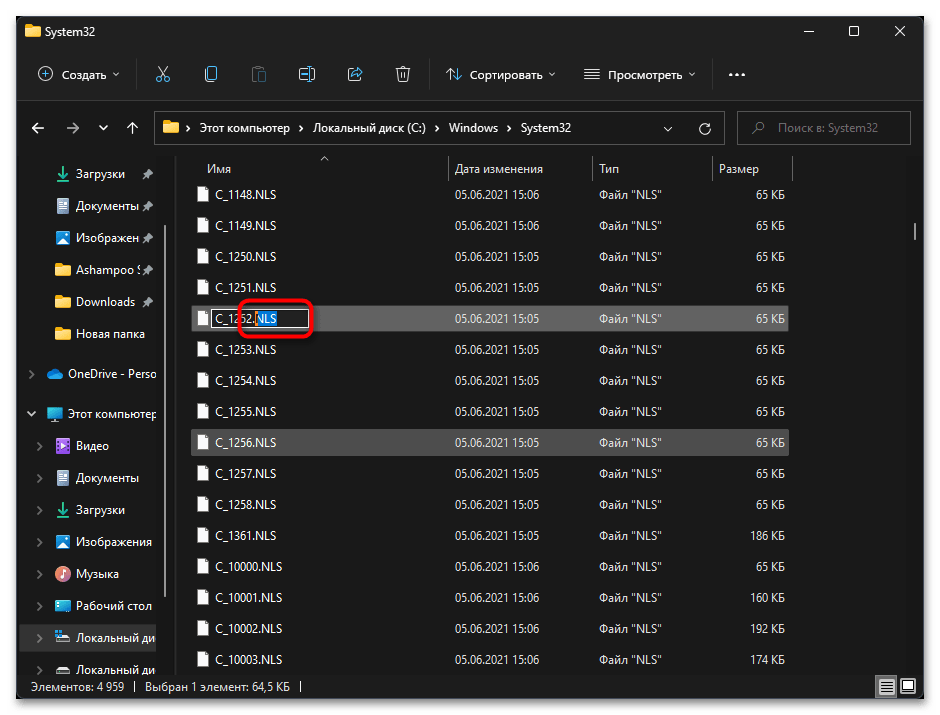Copy the selected C_1252.NLS file
The image size is (940, 715).
(211, 74)
